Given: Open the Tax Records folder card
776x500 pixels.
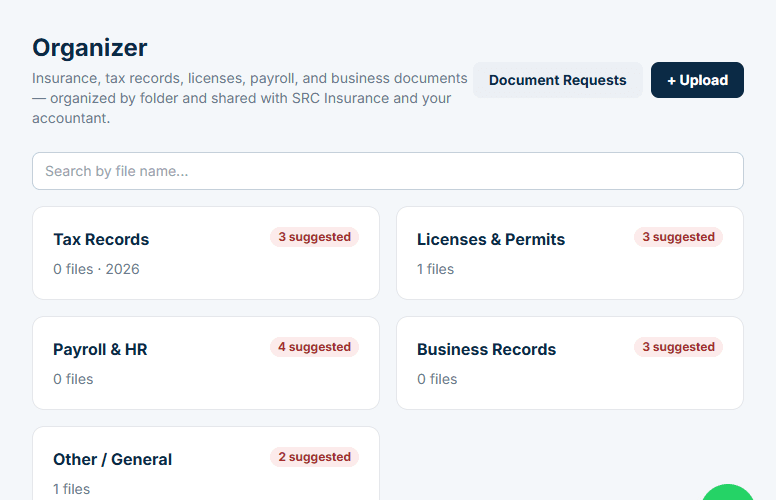Looking at the screenshot, I should click(x=206, y=253).
